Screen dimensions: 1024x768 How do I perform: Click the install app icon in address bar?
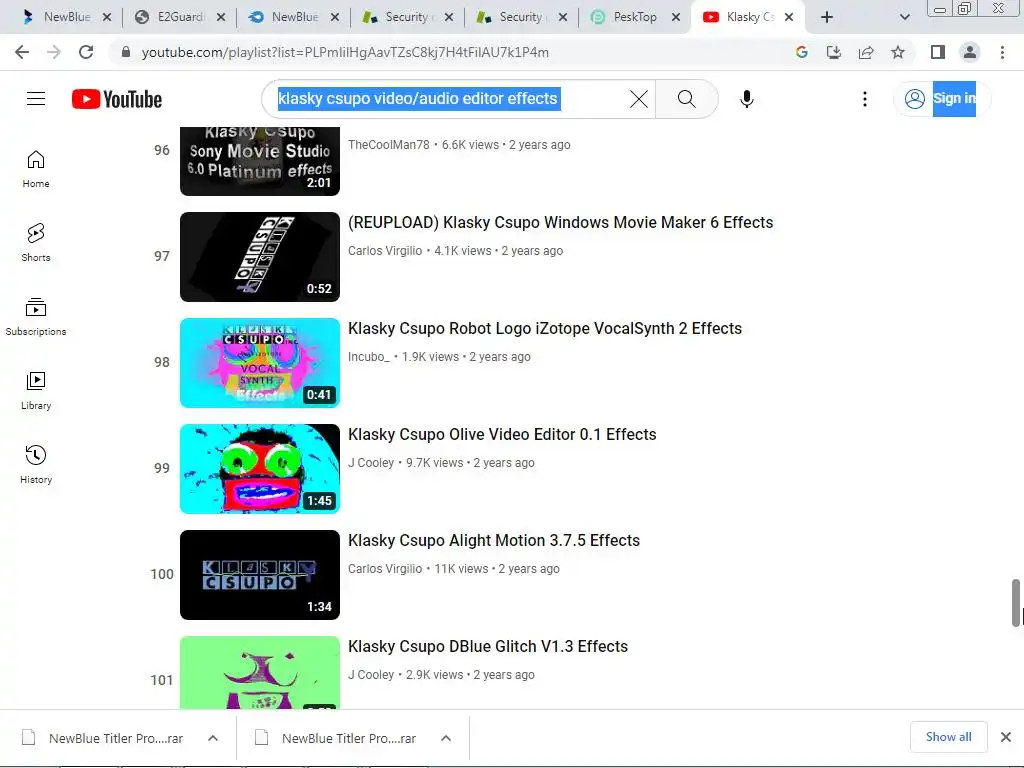pyautogui.click(x=834, y=52)
